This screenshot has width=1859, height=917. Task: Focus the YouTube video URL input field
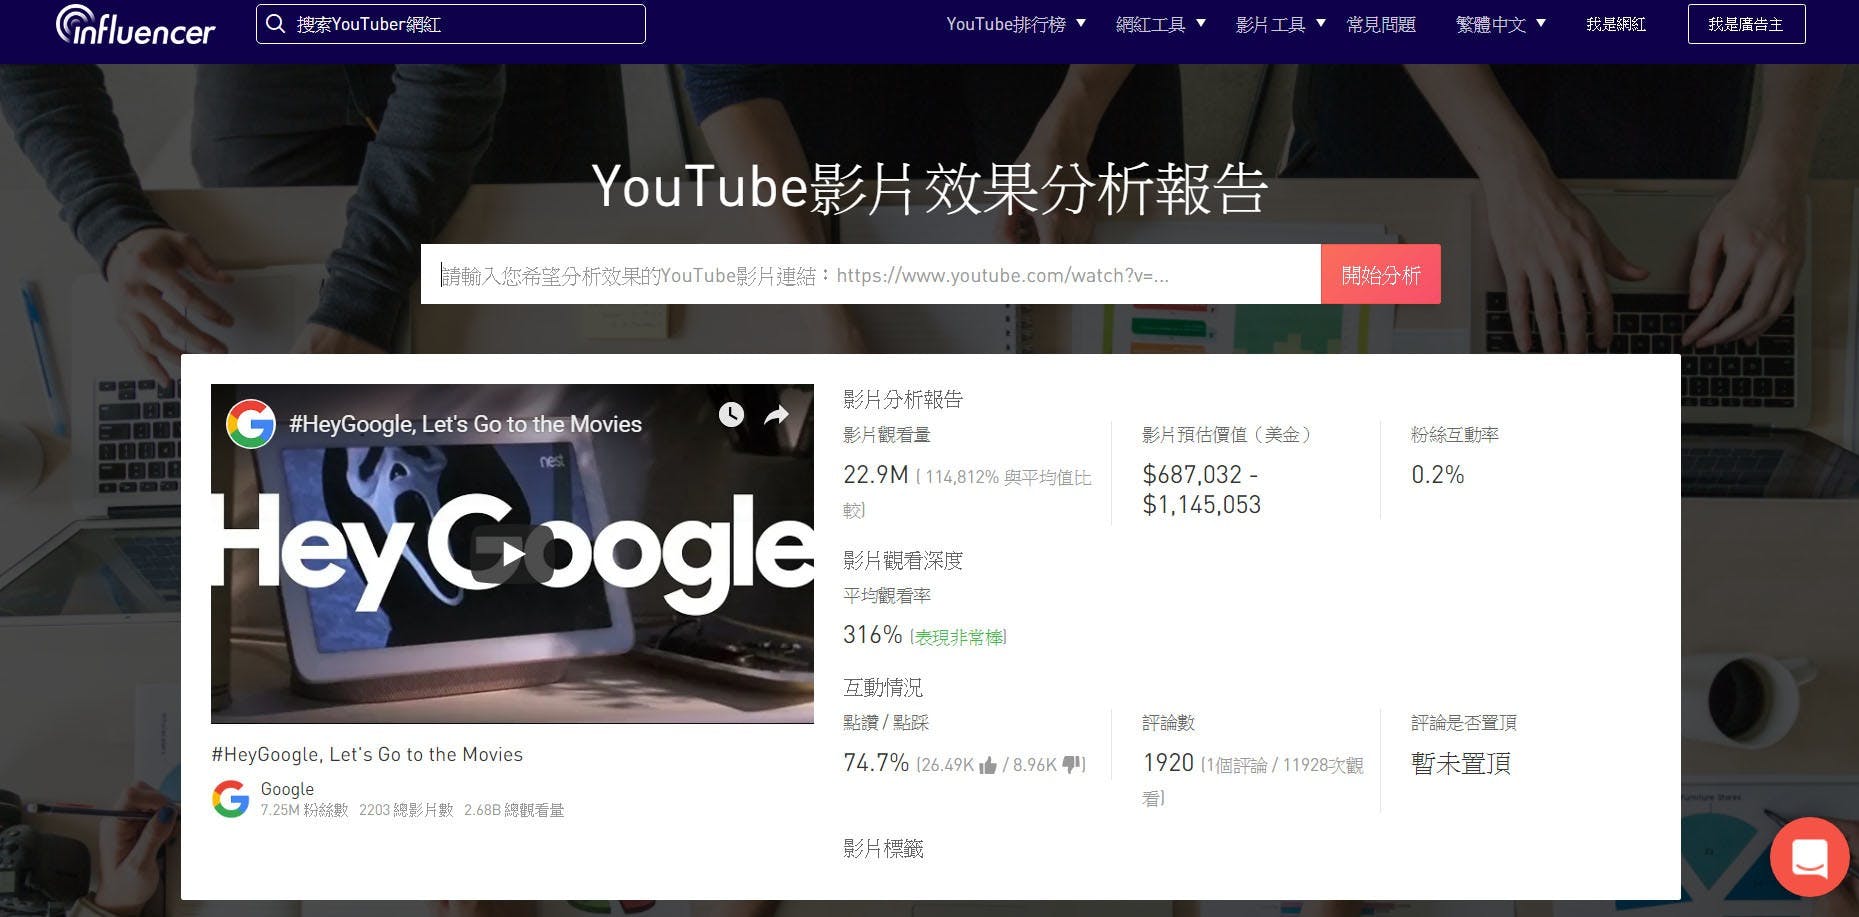[871, 274]
